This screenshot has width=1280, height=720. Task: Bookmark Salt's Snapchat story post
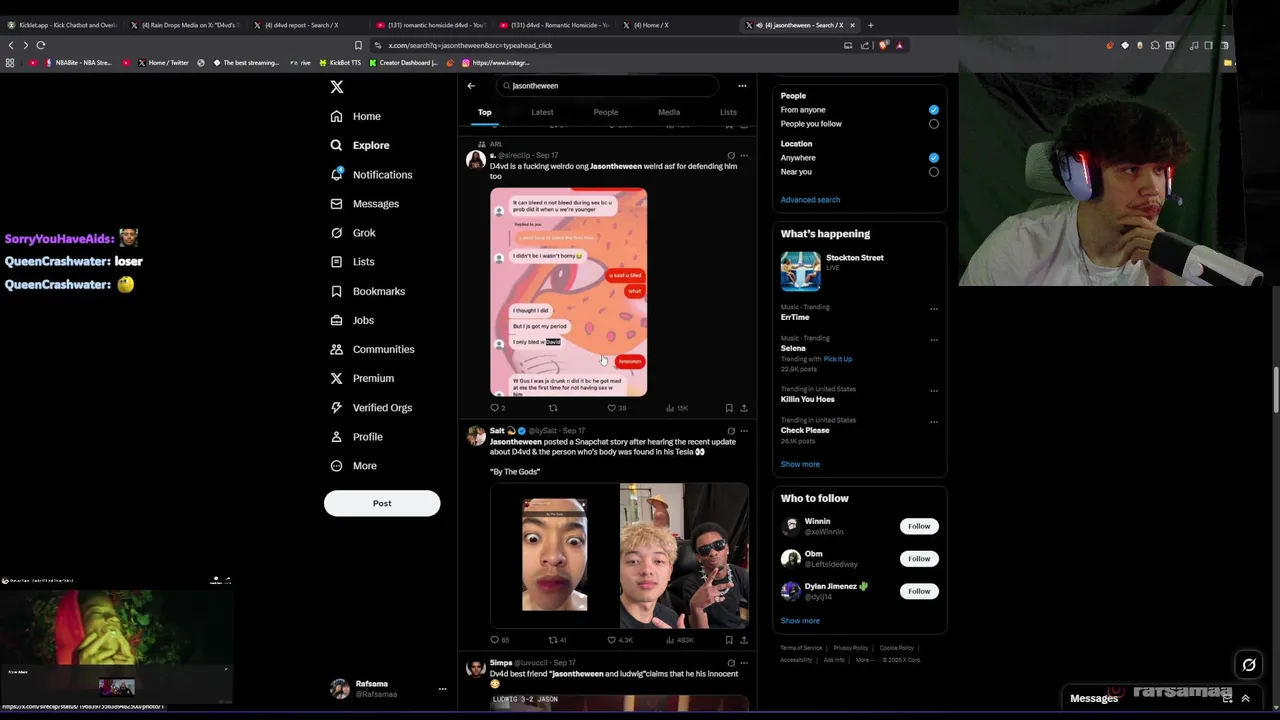pyautogui.click(x=729, y=640)
